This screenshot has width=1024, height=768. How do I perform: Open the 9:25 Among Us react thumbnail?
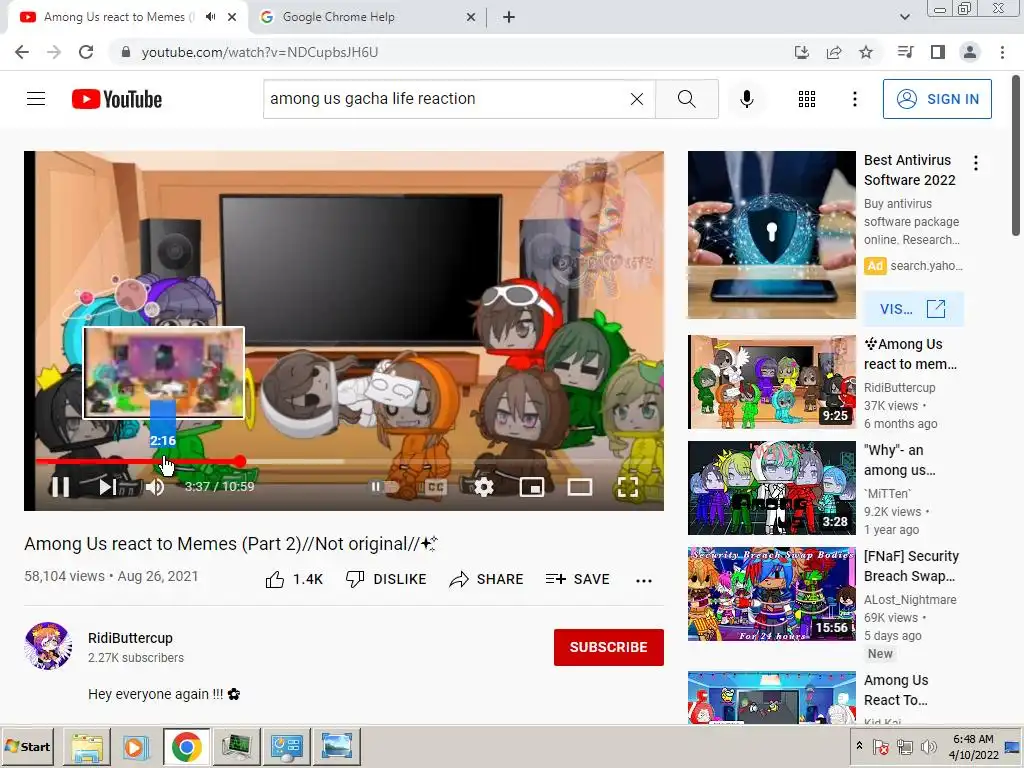(x=771, y=382)
